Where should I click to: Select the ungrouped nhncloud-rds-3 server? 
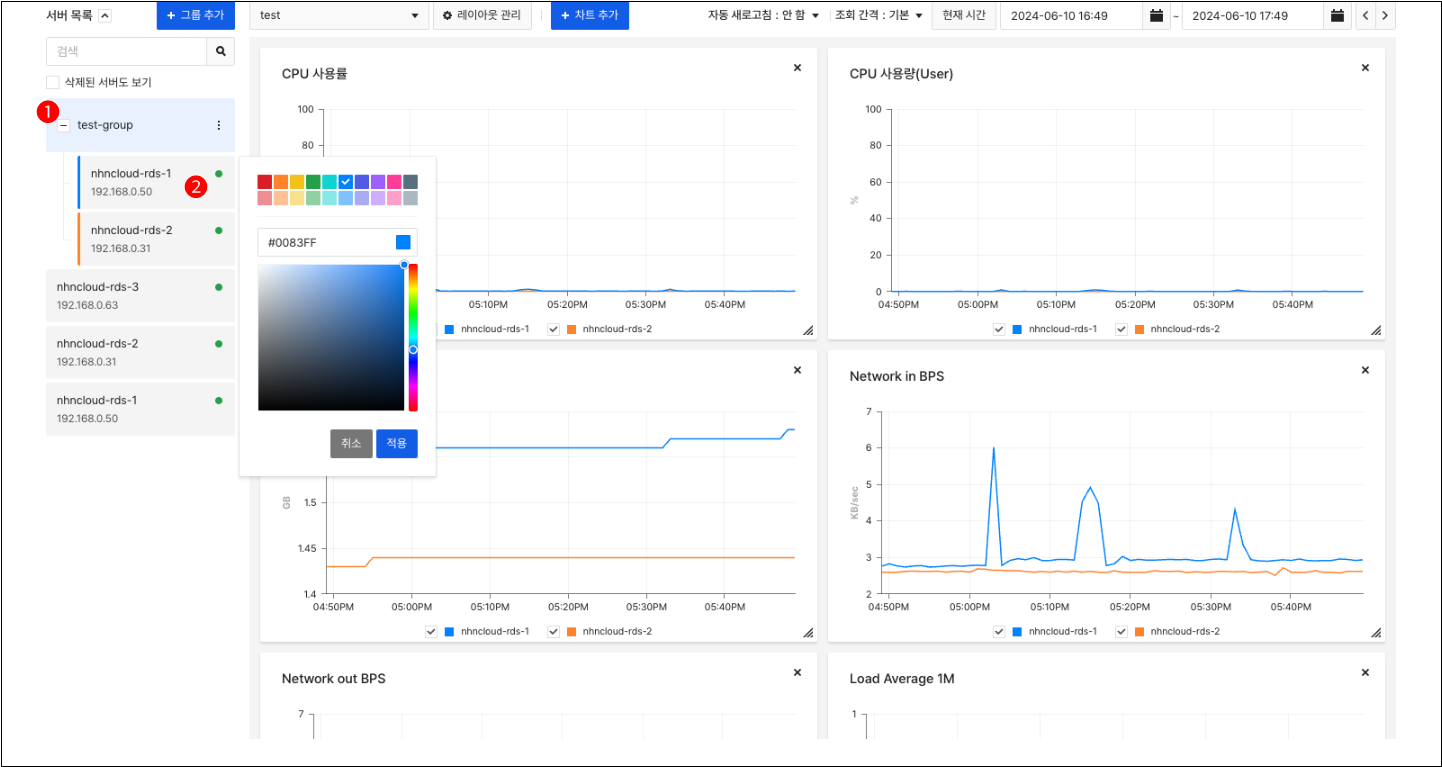click(x=141, y=295)
